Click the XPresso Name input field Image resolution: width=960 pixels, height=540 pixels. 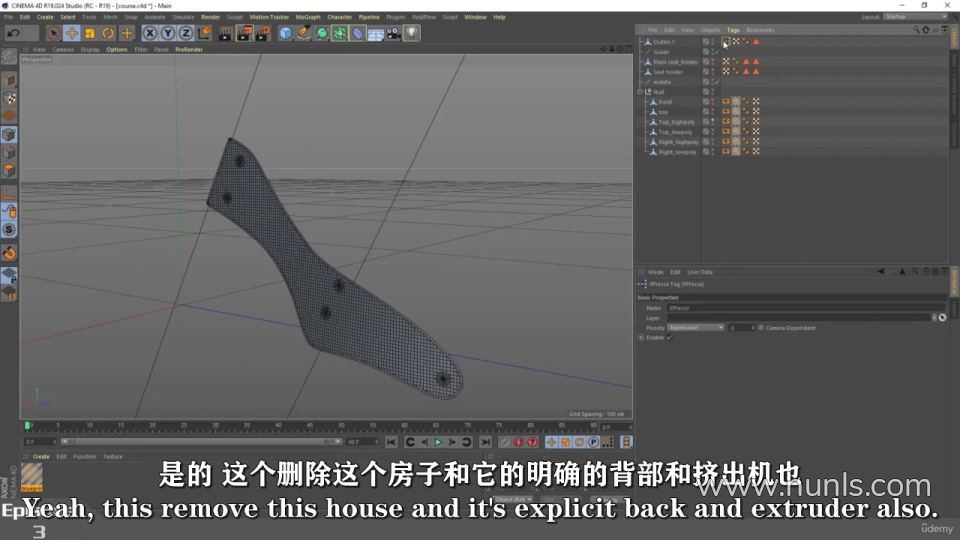806,308
